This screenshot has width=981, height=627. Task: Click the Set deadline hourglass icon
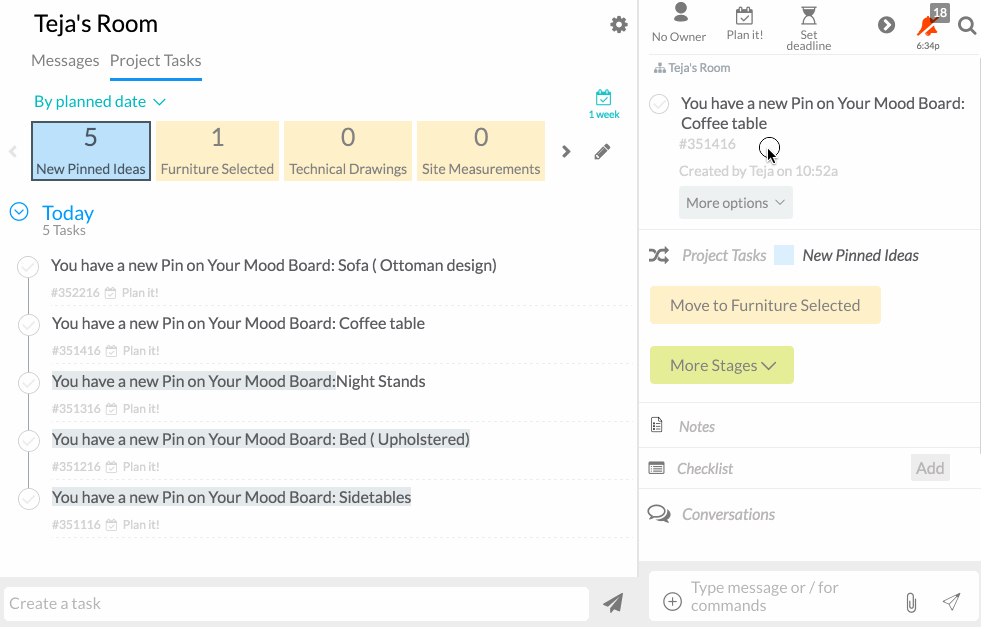pyautogui.click(x=809, y=15)
